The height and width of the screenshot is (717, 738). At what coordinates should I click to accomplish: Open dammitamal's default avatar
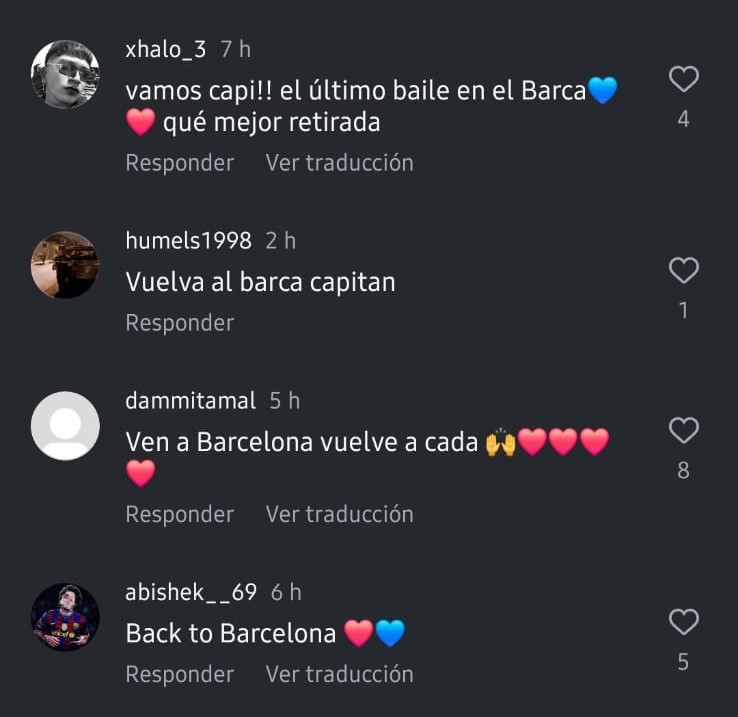click(65, 426)
